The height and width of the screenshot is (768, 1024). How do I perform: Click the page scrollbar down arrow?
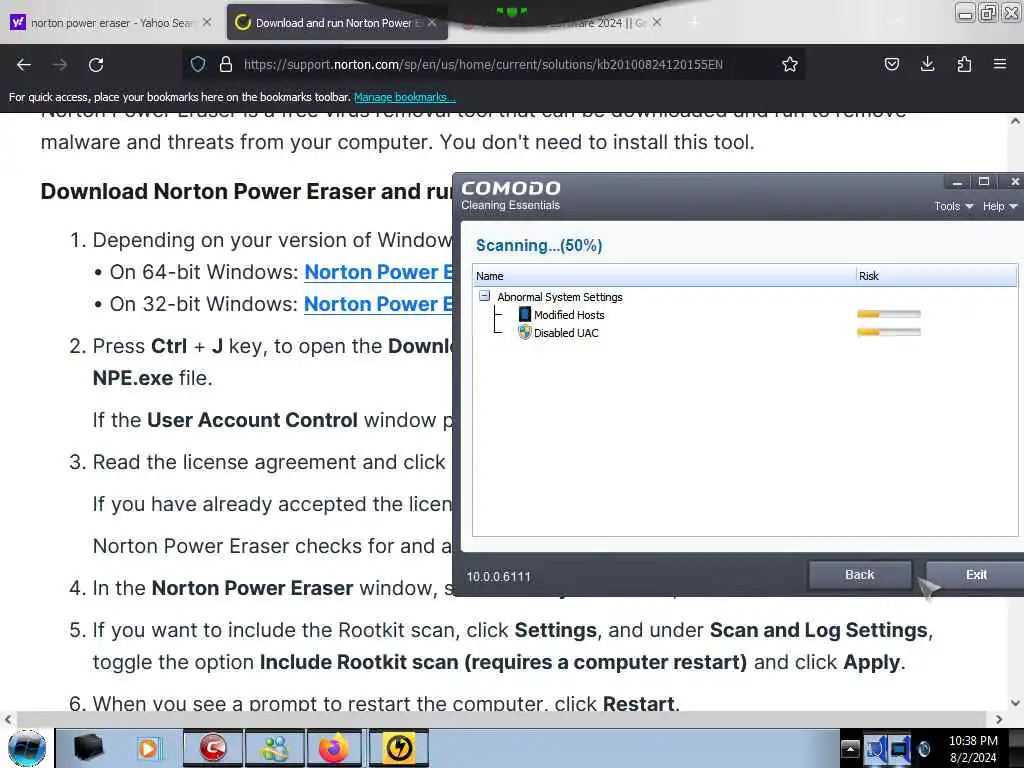1015,703
